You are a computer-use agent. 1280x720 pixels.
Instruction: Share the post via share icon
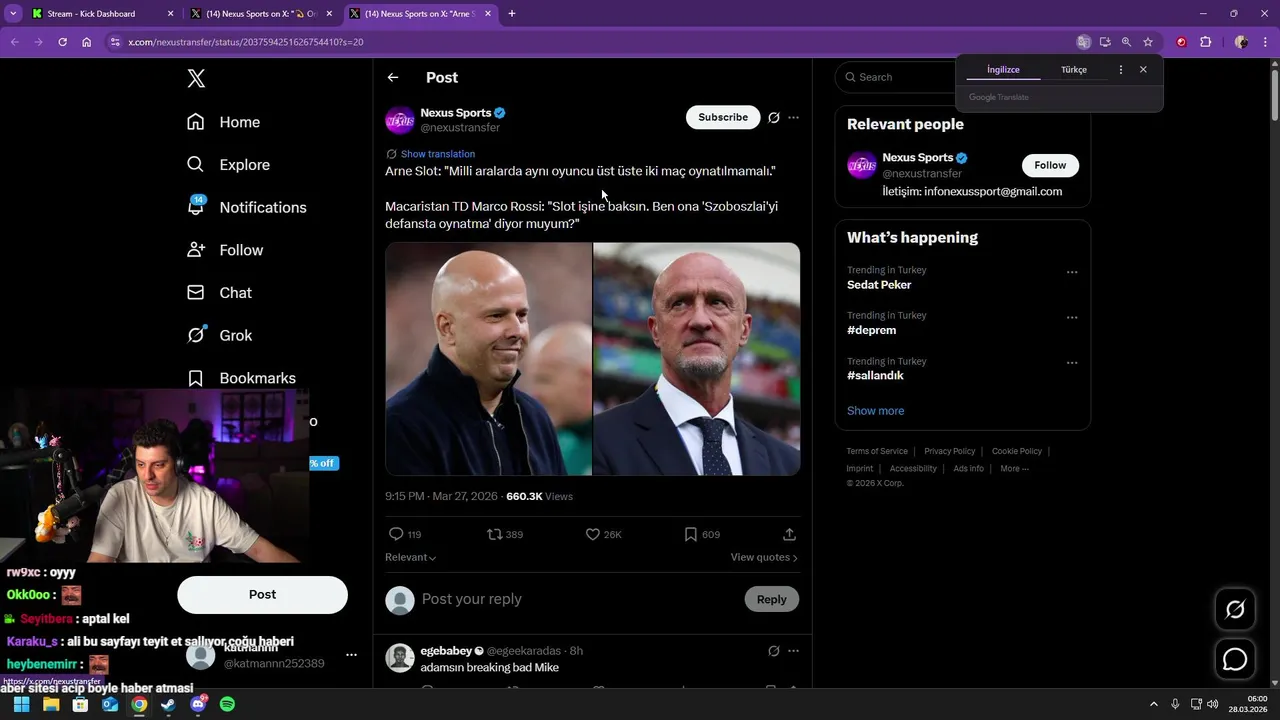789,534
